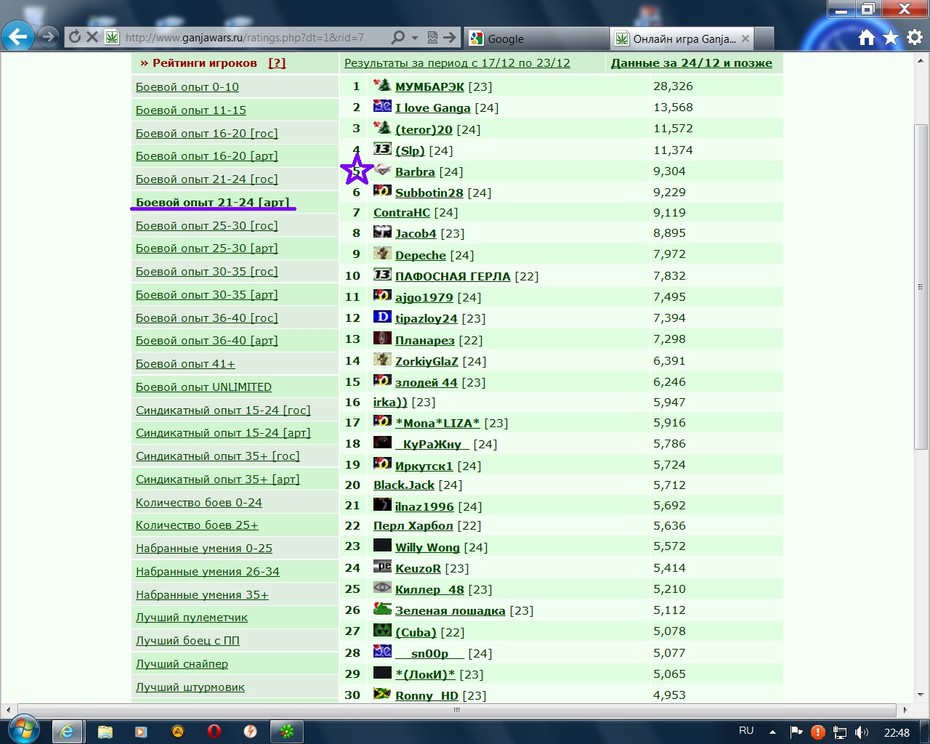Open player irka)) profile link
Image resolution: width=930 pixels, height=744 pixels.
390,402
